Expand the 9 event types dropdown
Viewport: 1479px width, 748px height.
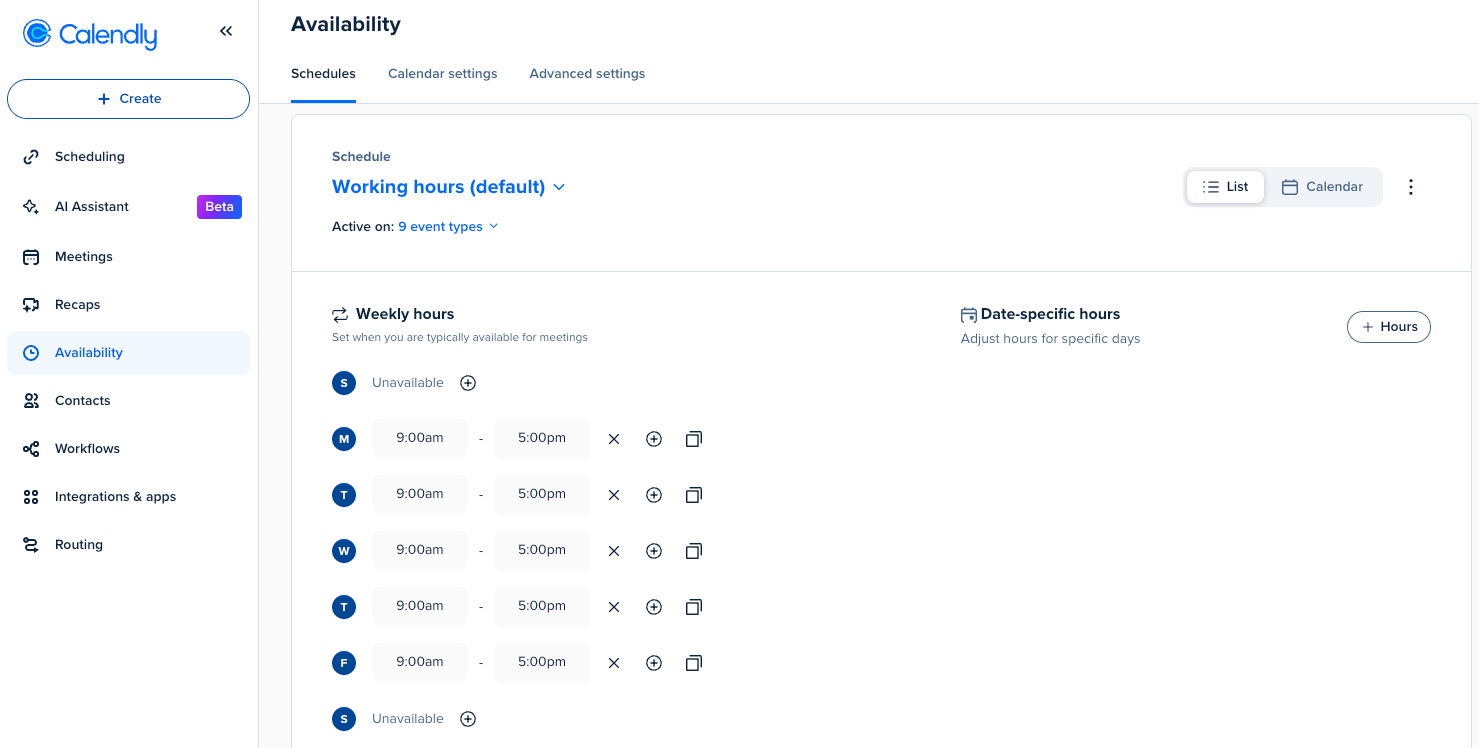[x=448, y=227]
